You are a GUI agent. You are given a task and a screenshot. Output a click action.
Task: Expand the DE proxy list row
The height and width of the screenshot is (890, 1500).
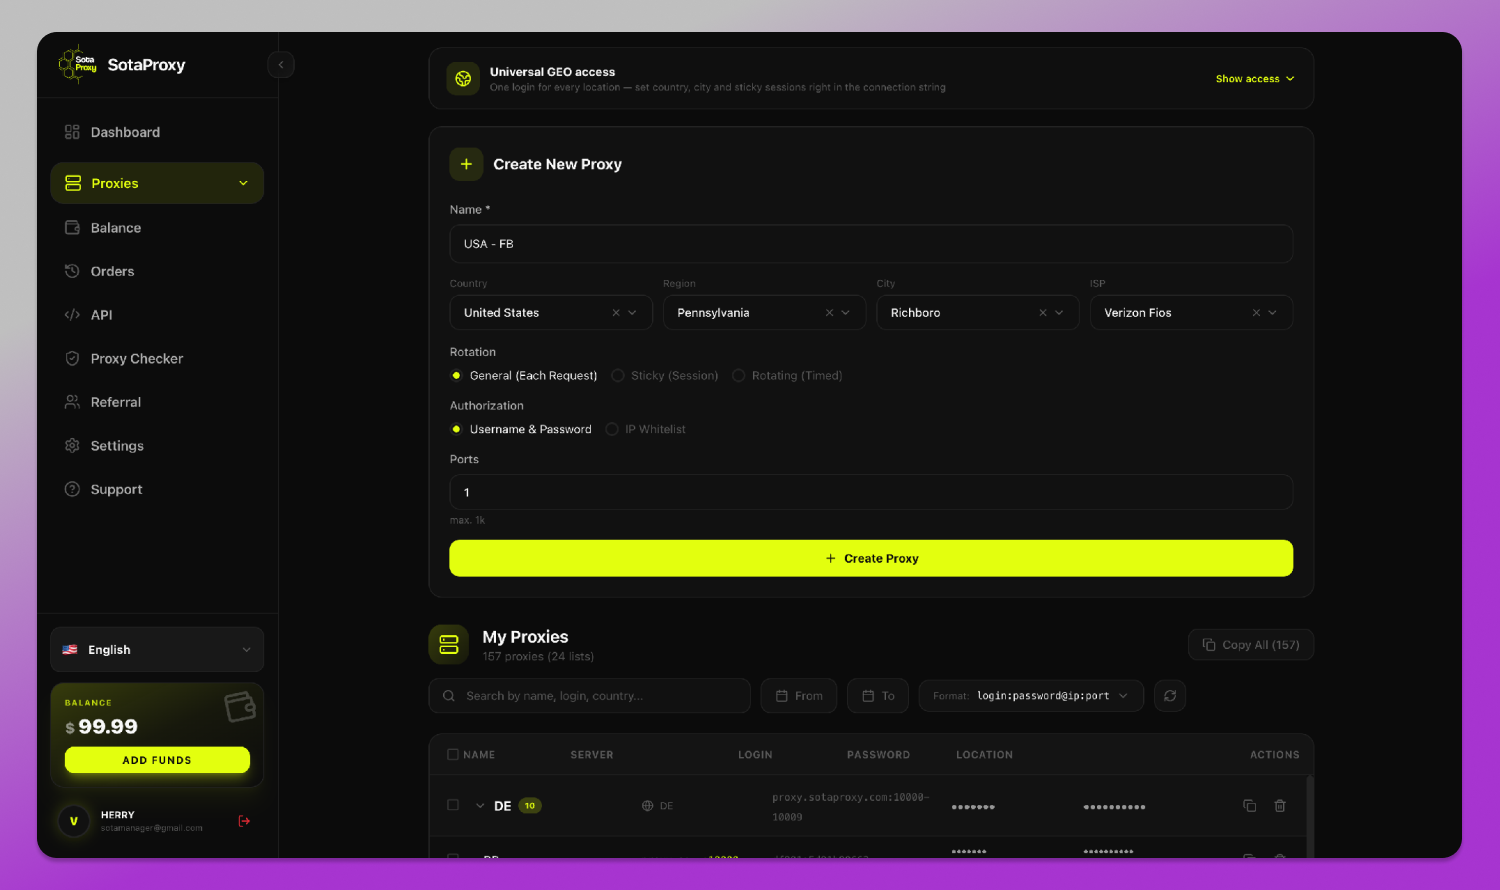click(x=480, y=806)
